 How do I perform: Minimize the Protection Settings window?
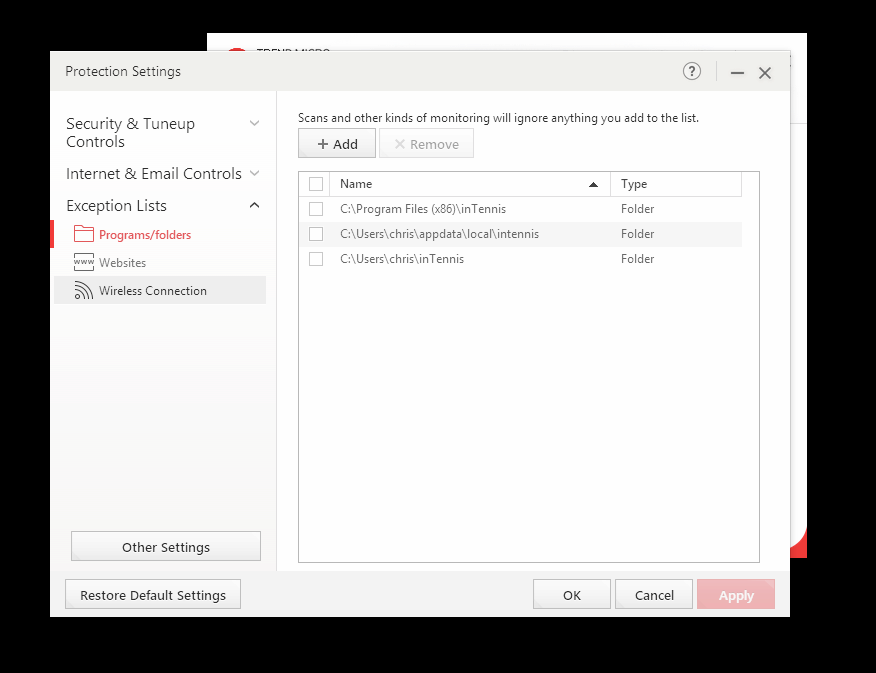point(737,73)
